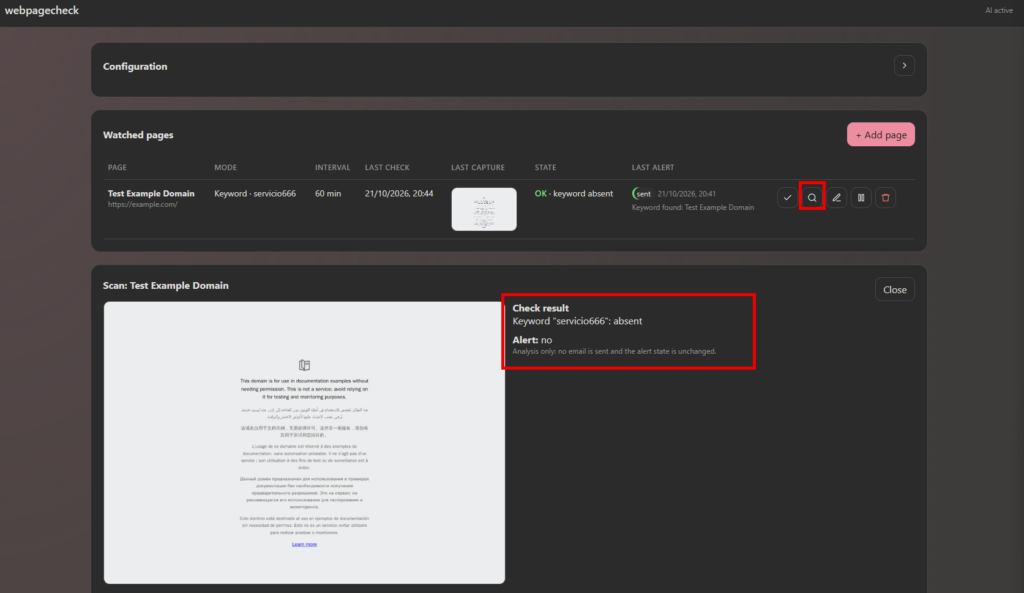Click the '21/10/2026, 20:41' alert timestamp
This screenshot has width=1024, height=593.
pos(686,194)
